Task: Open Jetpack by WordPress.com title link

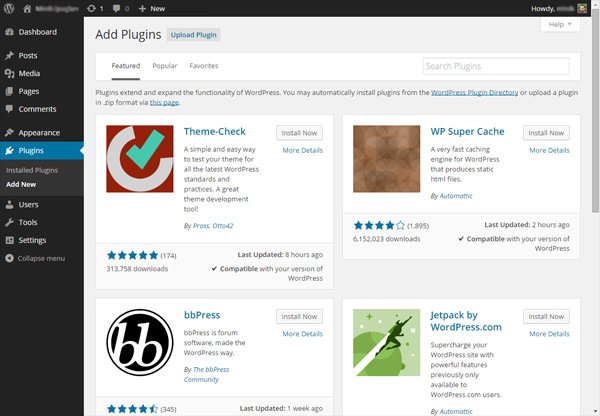Action: tap(466, 321)
